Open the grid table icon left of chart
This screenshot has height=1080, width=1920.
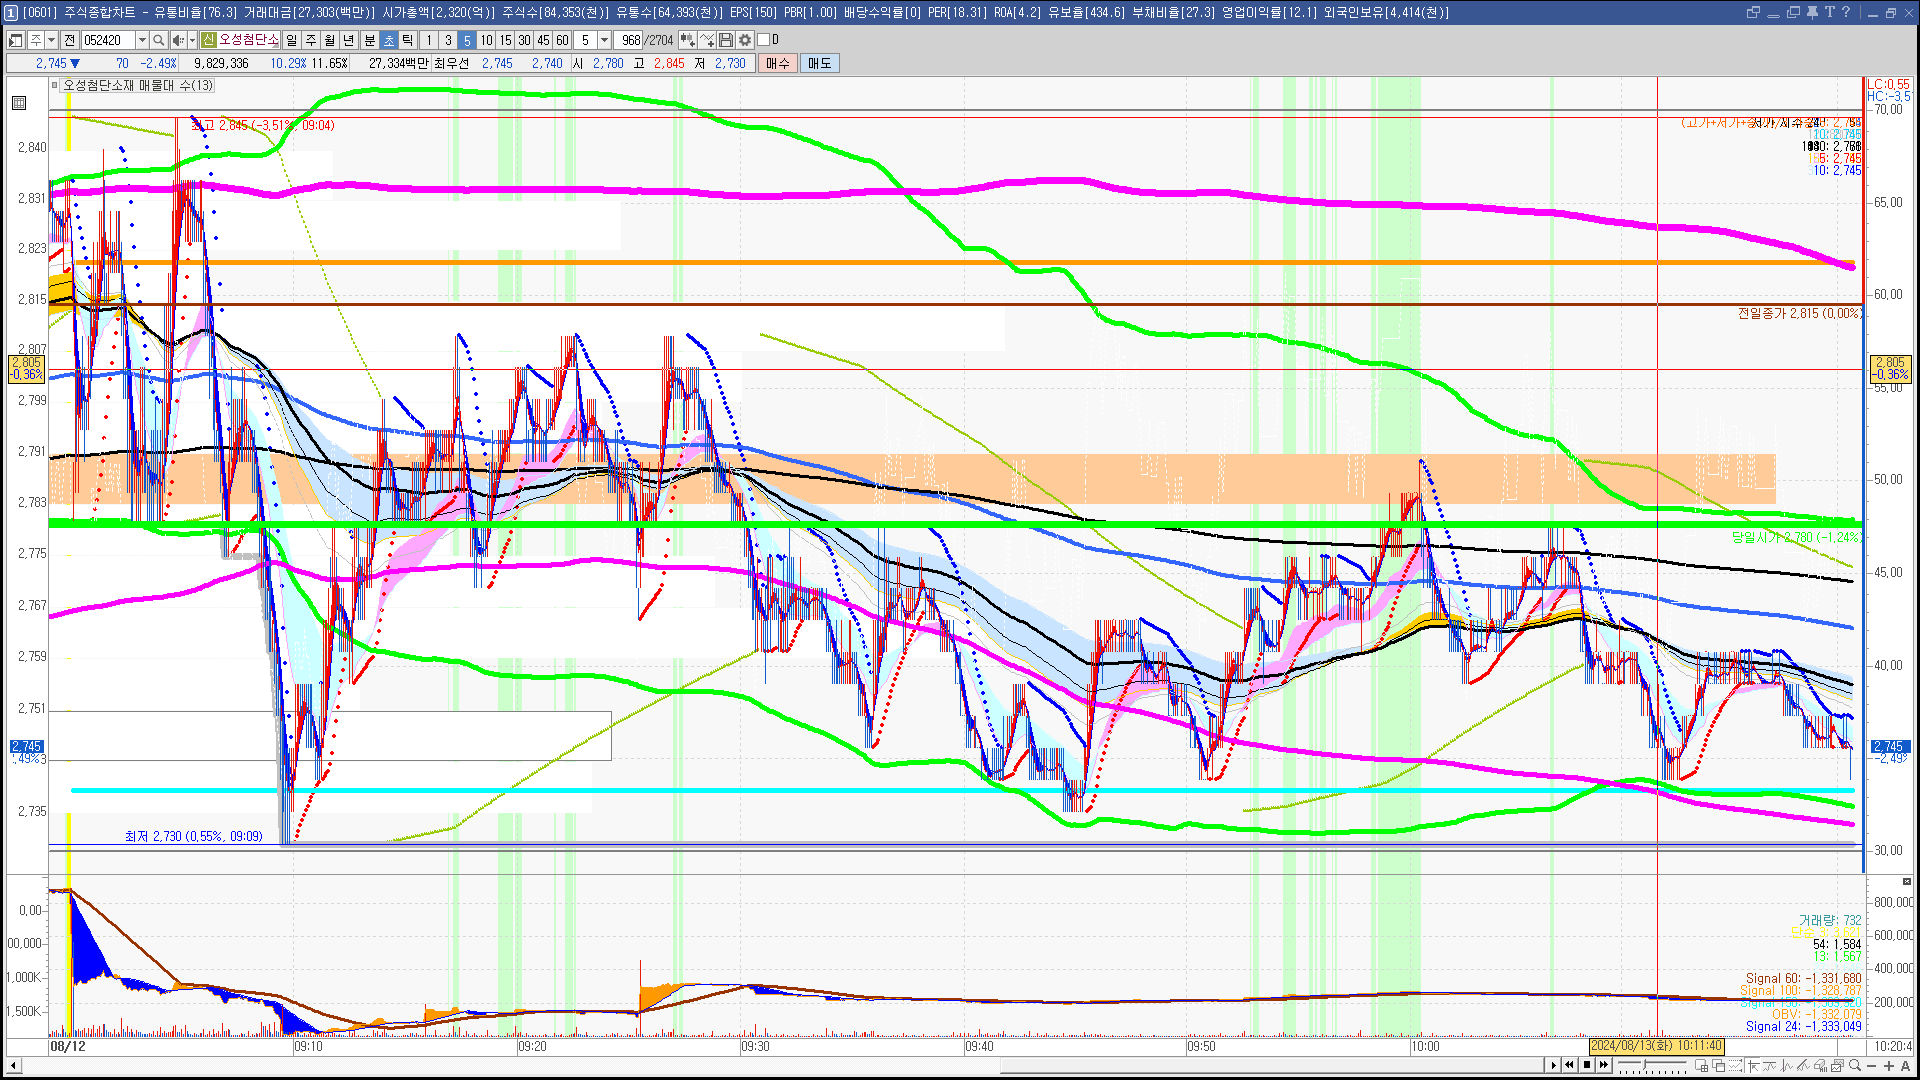click(x=19, y=103)
